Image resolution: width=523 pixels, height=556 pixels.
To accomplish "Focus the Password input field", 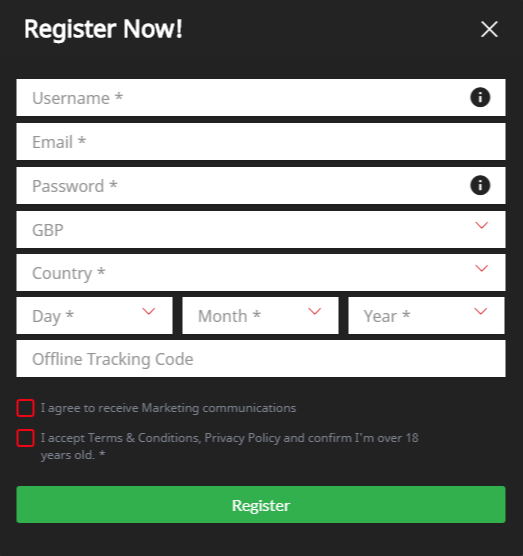I will (x=261, y=185).
